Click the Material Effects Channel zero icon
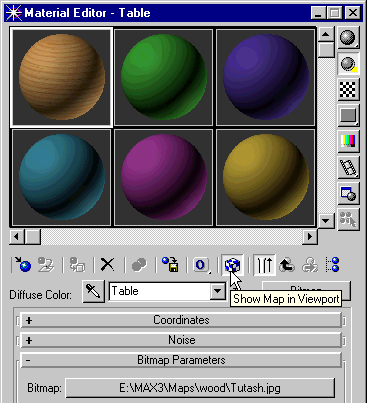Image resolution: width=367 pixels, height=403 pixels. [201, 265]
